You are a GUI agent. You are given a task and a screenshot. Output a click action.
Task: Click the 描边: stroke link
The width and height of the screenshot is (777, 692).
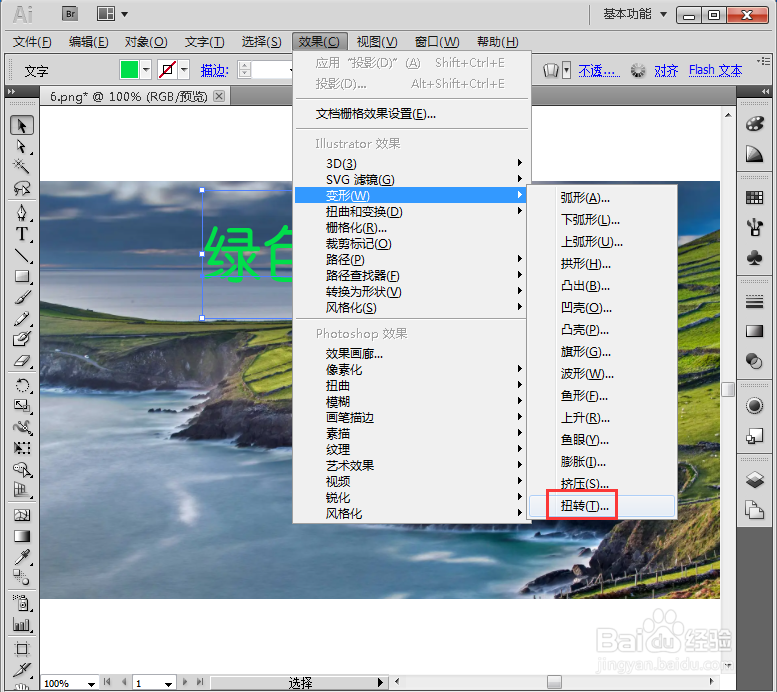coord(215,71)
